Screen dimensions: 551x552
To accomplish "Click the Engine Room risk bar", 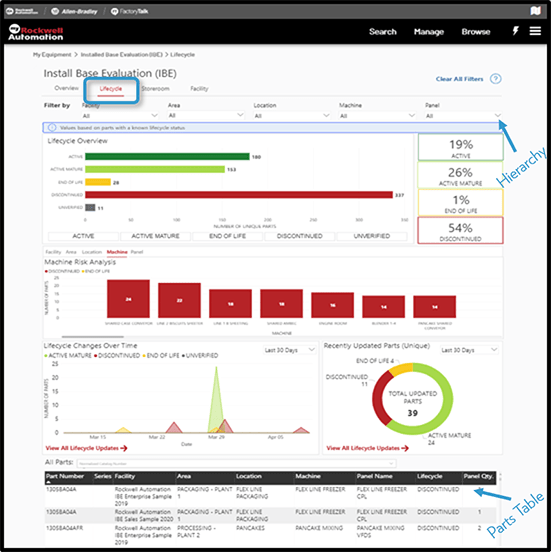I will (x=332, y=305).
